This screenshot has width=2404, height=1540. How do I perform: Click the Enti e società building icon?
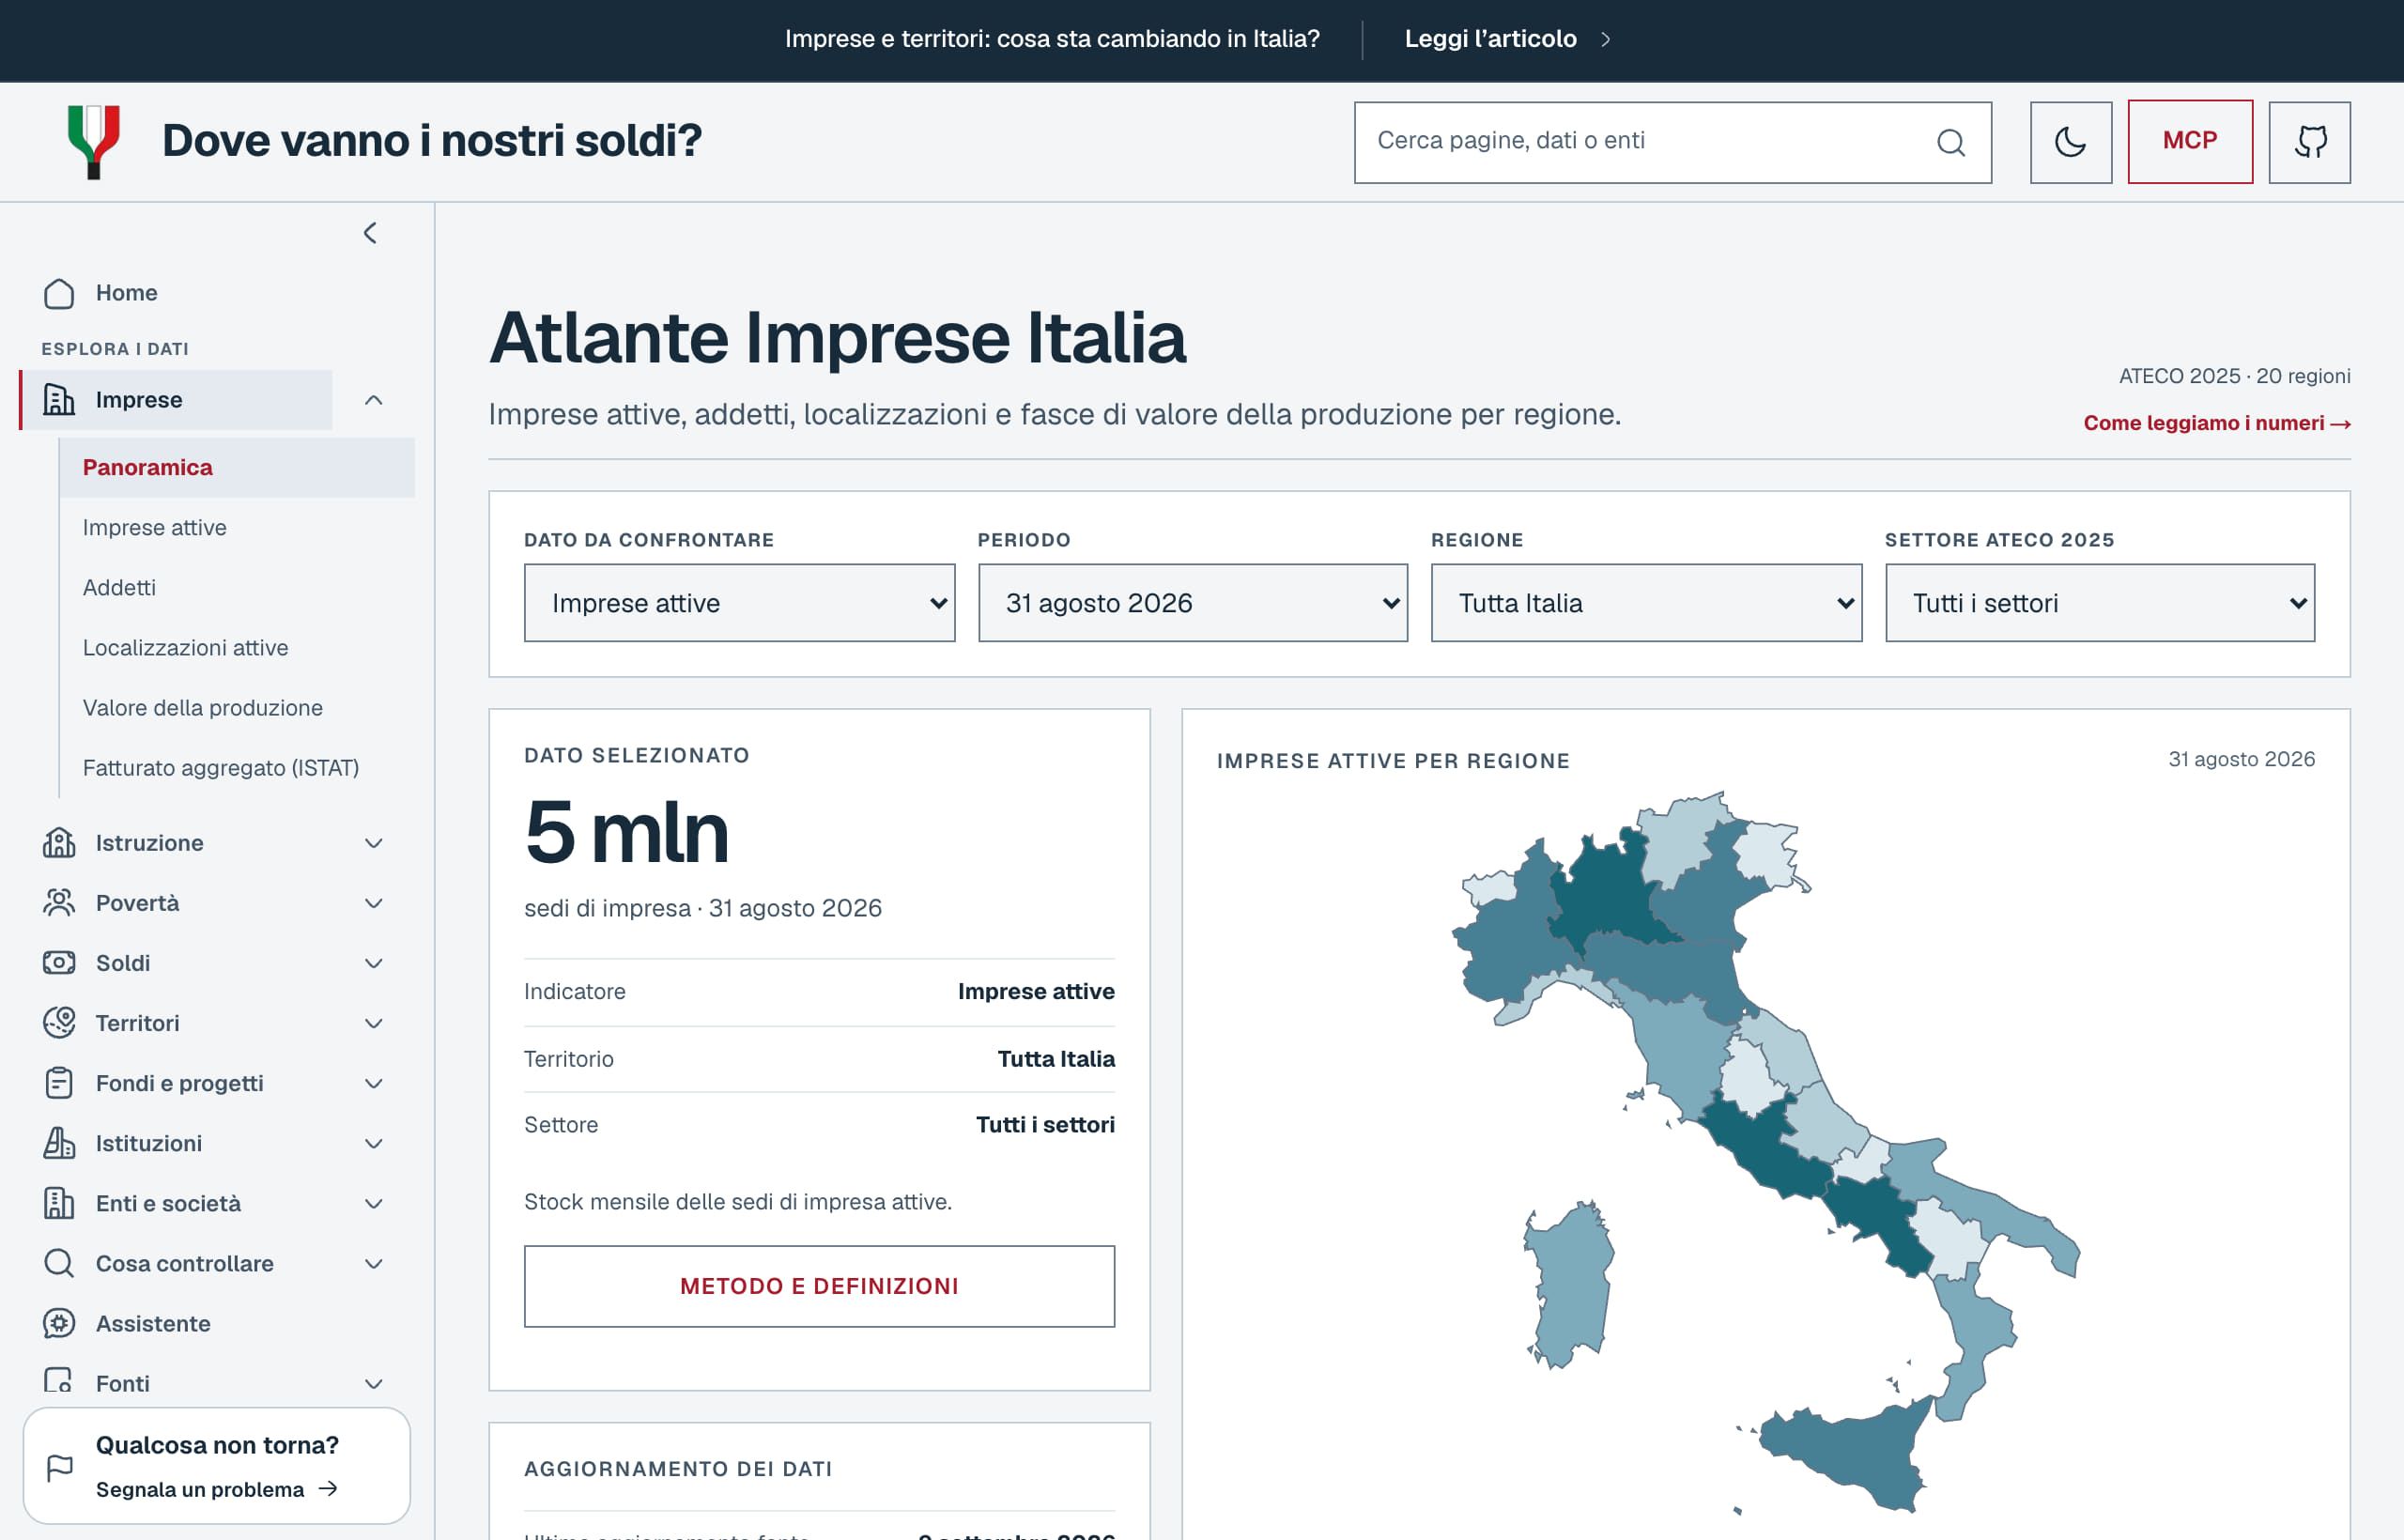click(59, 1203)
